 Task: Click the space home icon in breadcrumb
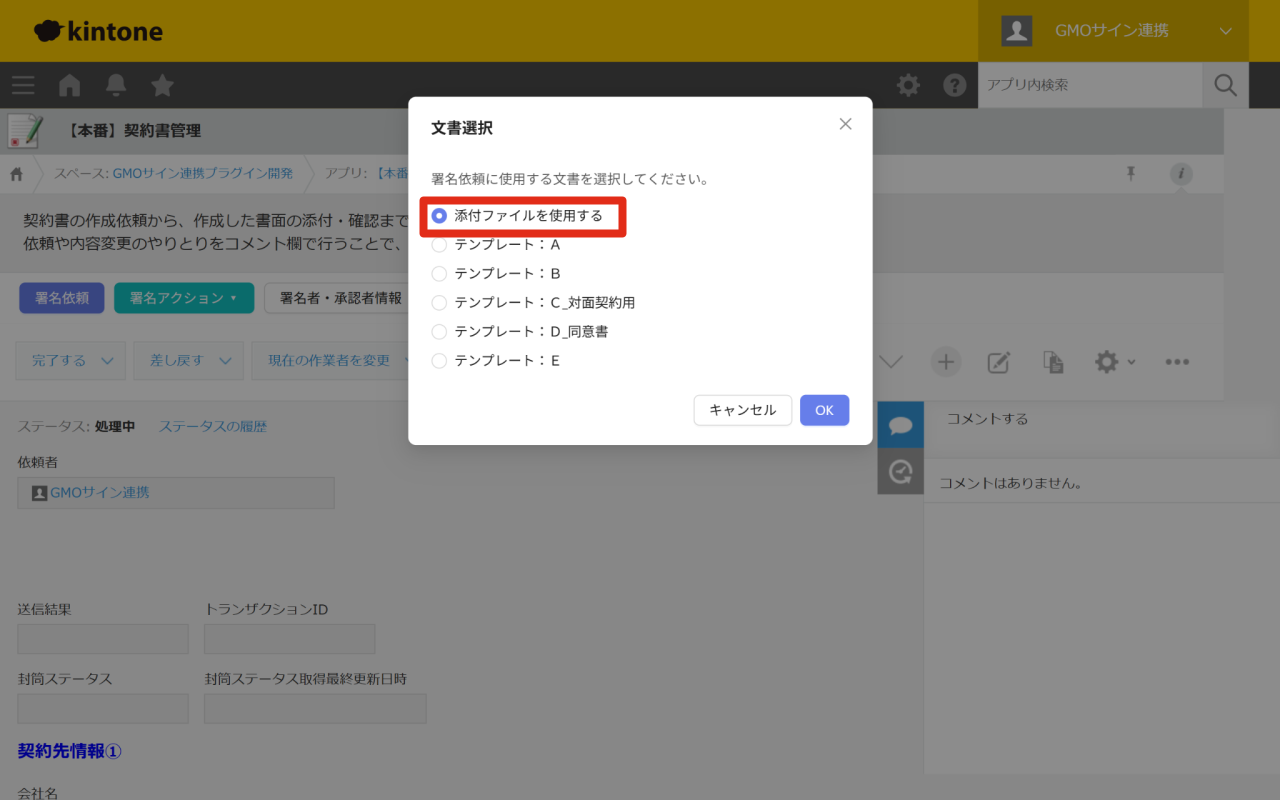[17, 173]
